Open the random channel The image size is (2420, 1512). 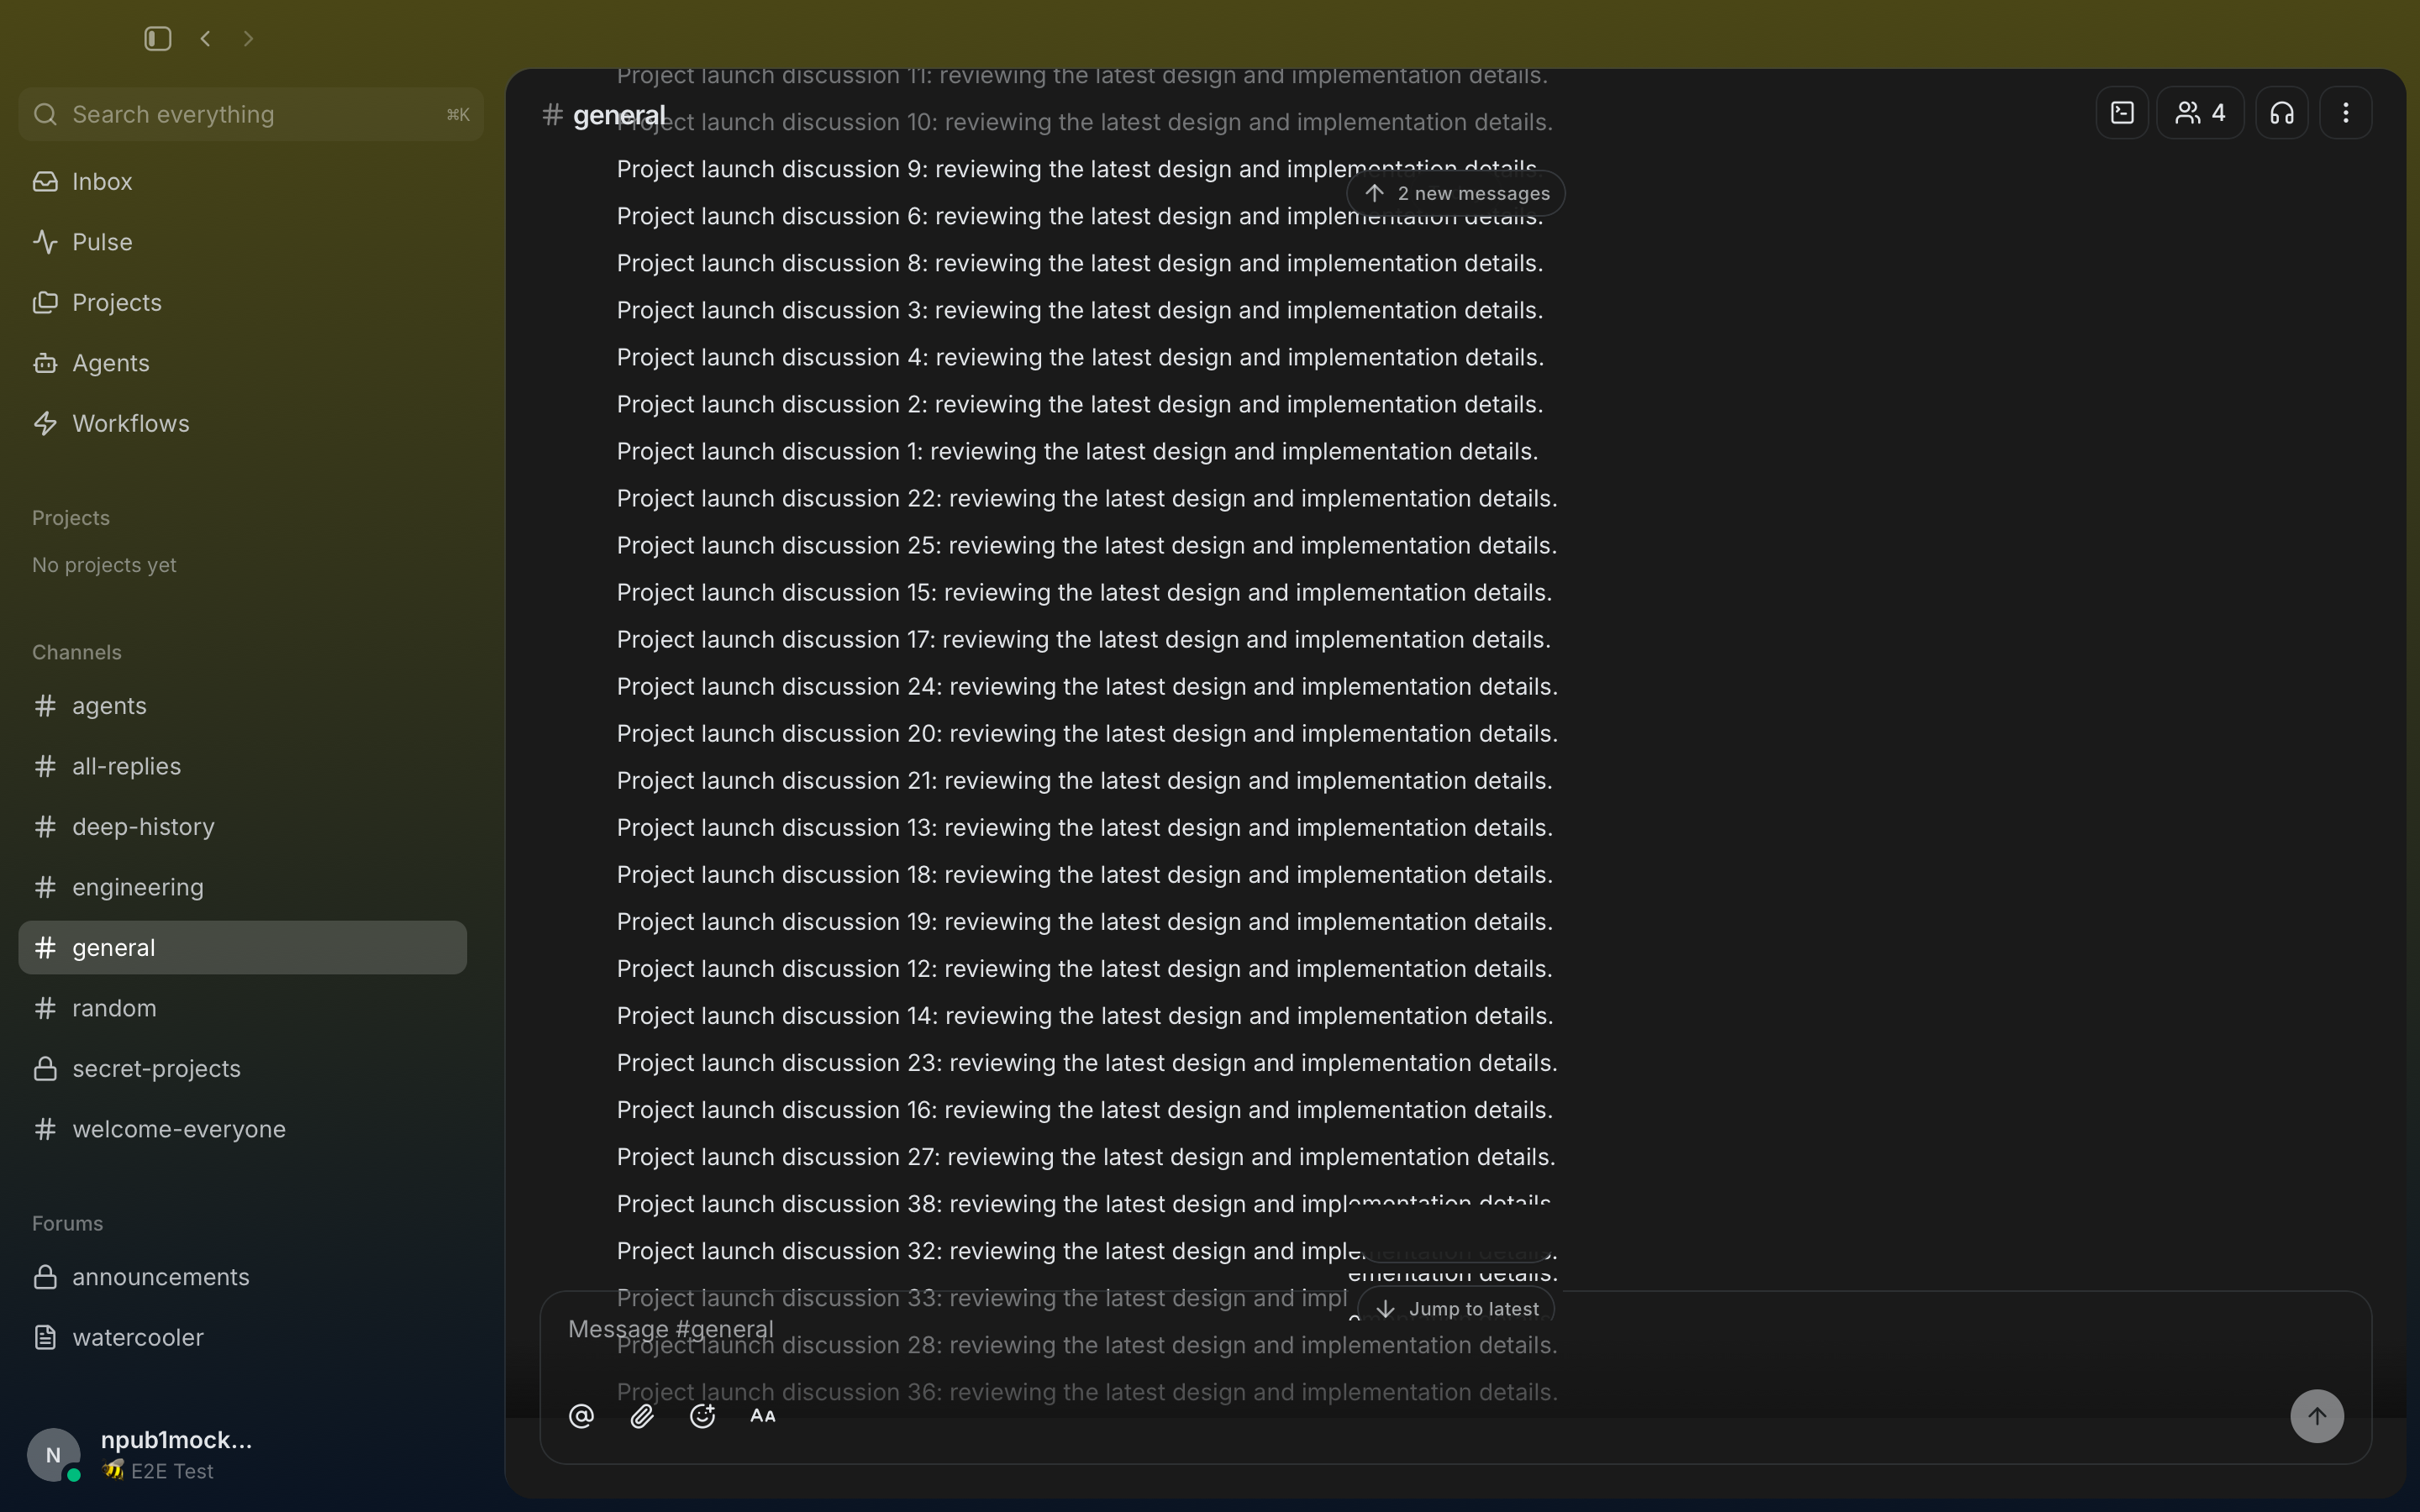click(x=242, y=1008)
